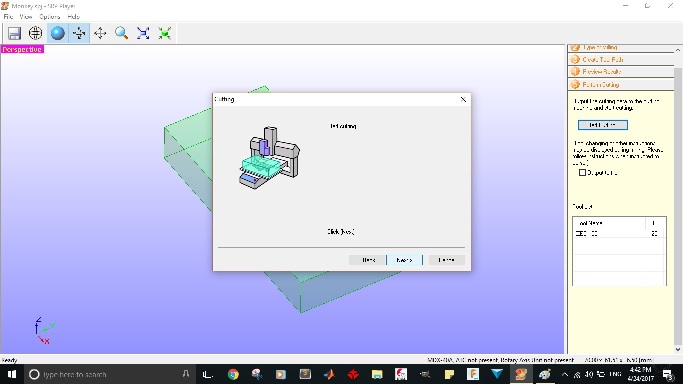
Task: Open Sticky Notes from the taskbar
Action: pos(449,374)
